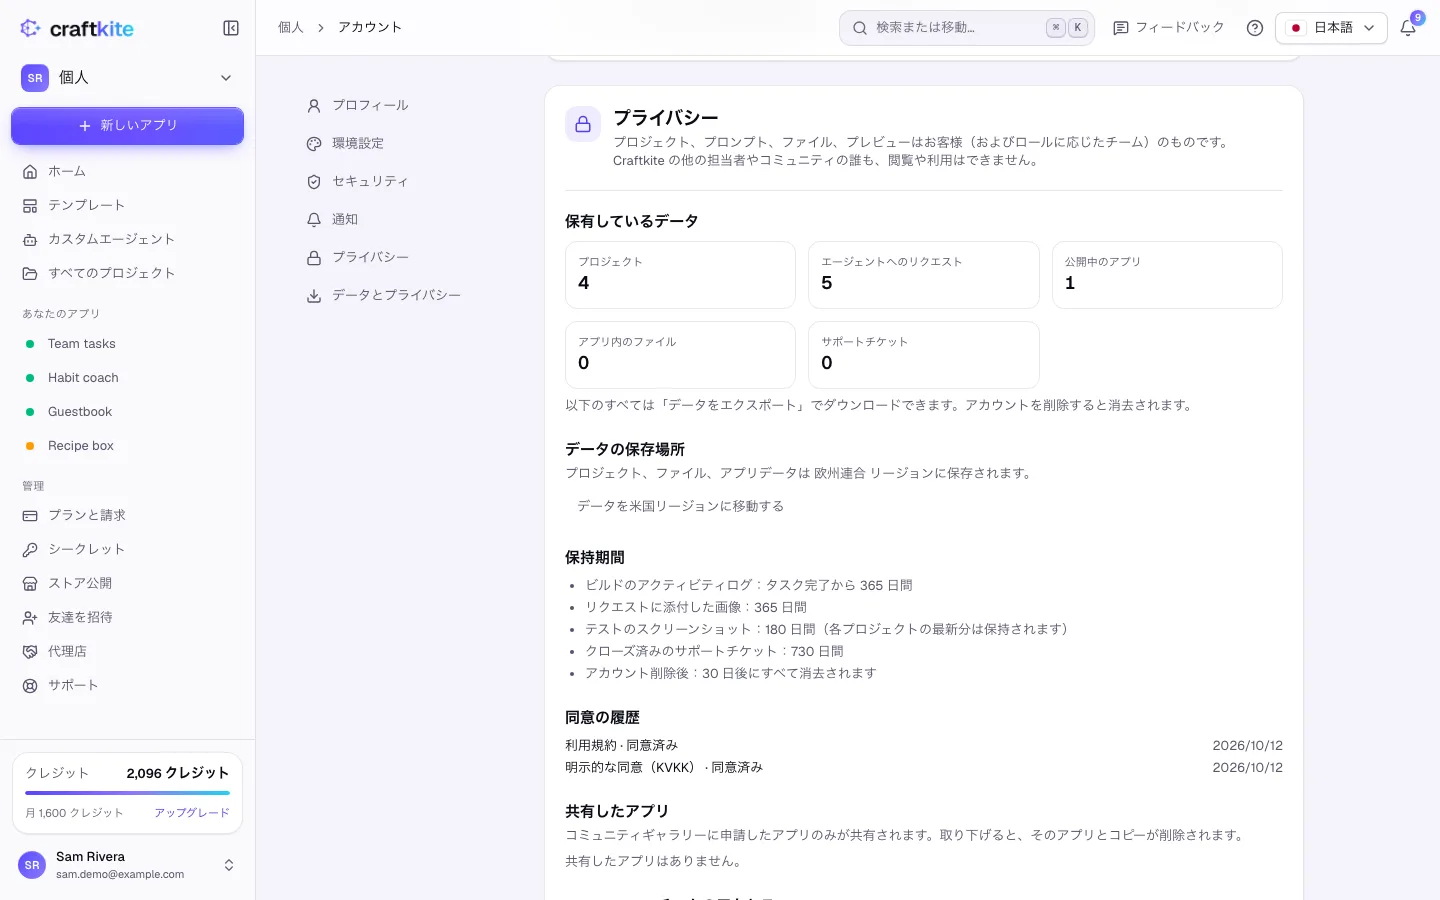Click the store publish icon
Viewport: 1440px width, 900px height.
(30, 584)
